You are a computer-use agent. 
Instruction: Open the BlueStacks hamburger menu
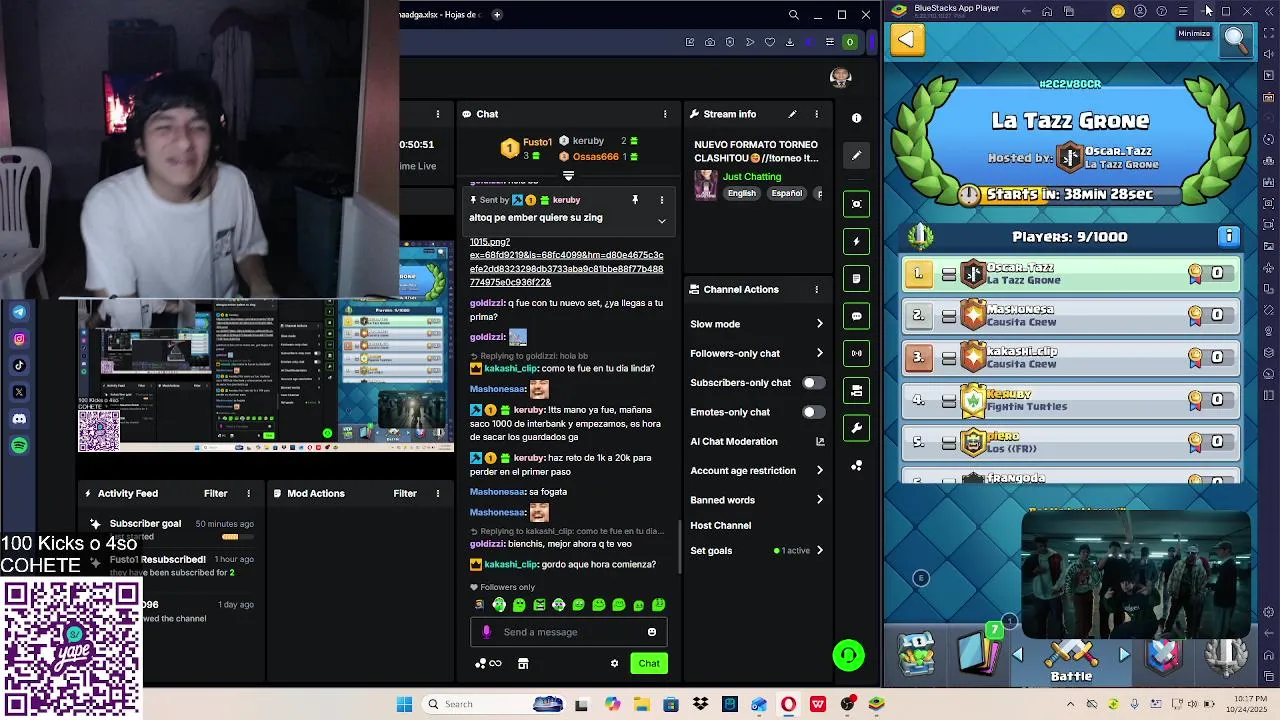[x=1183, y=11]
